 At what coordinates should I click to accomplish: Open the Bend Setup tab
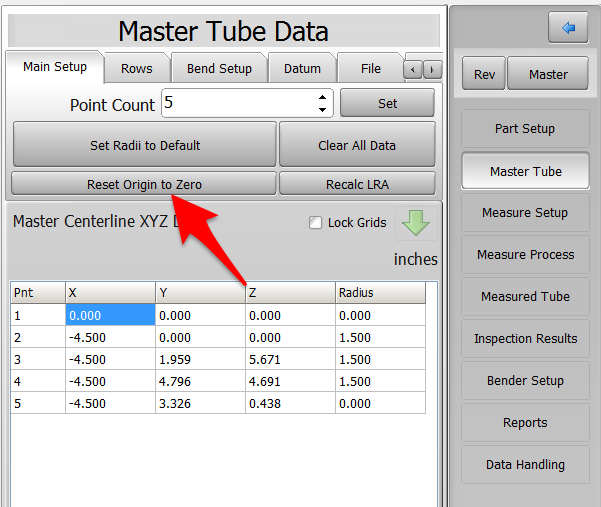click(219, 69)
